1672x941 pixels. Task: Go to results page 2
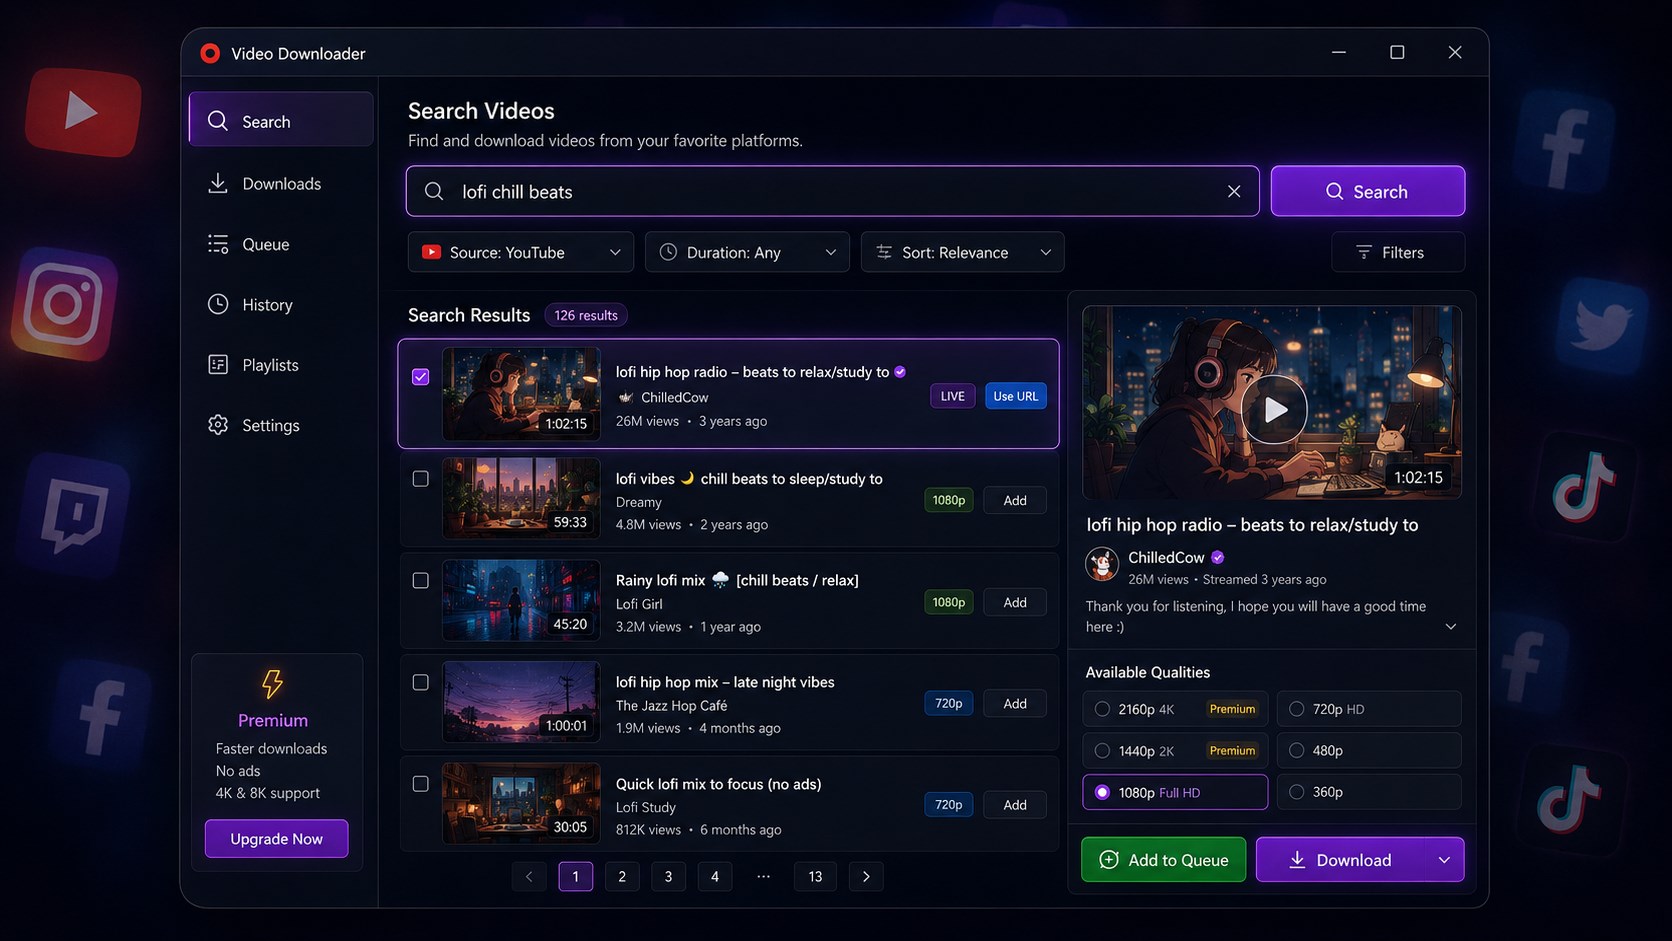(x=622, y=876)
